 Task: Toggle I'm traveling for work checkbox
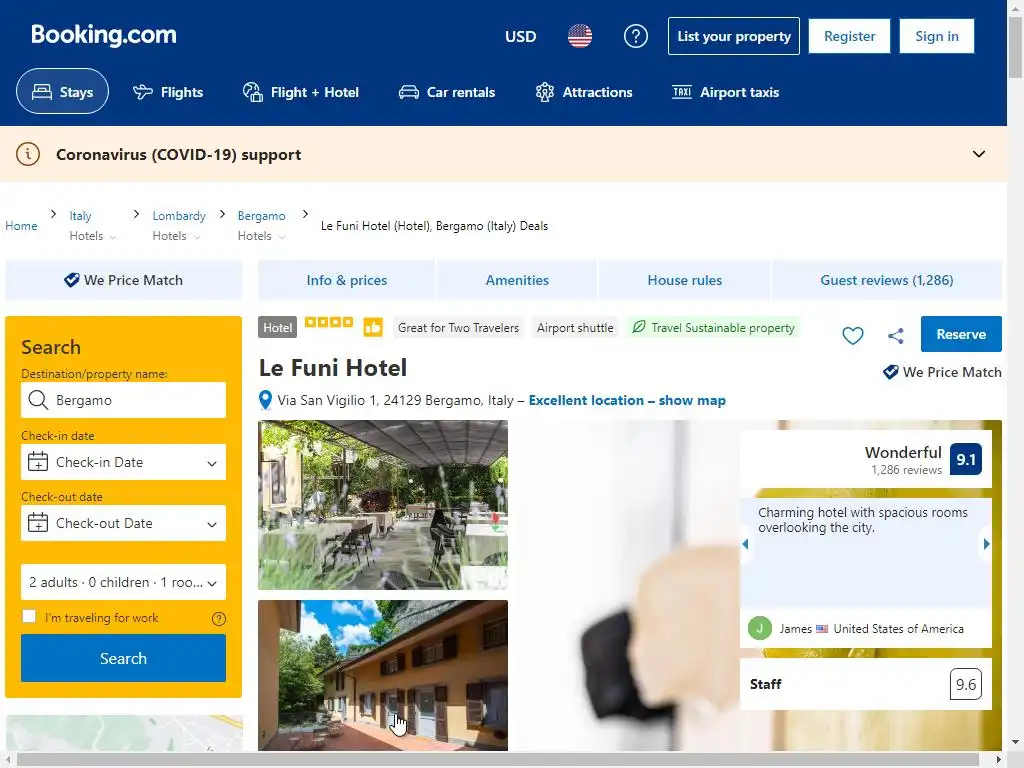[29, 616]
